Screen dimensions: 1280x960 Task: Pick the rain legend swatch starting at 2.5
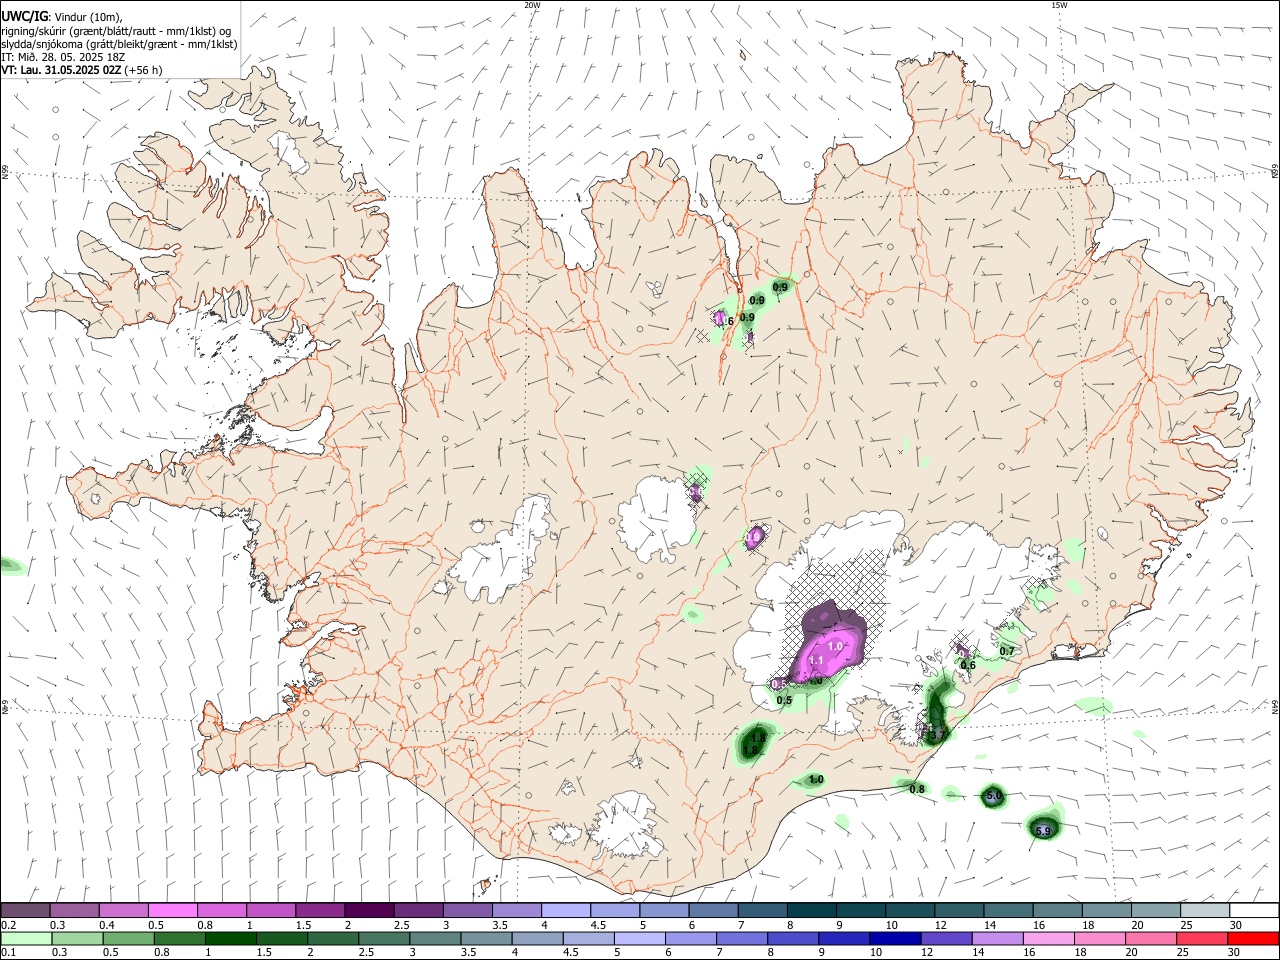pyautogui.click(x=383, y=938)
